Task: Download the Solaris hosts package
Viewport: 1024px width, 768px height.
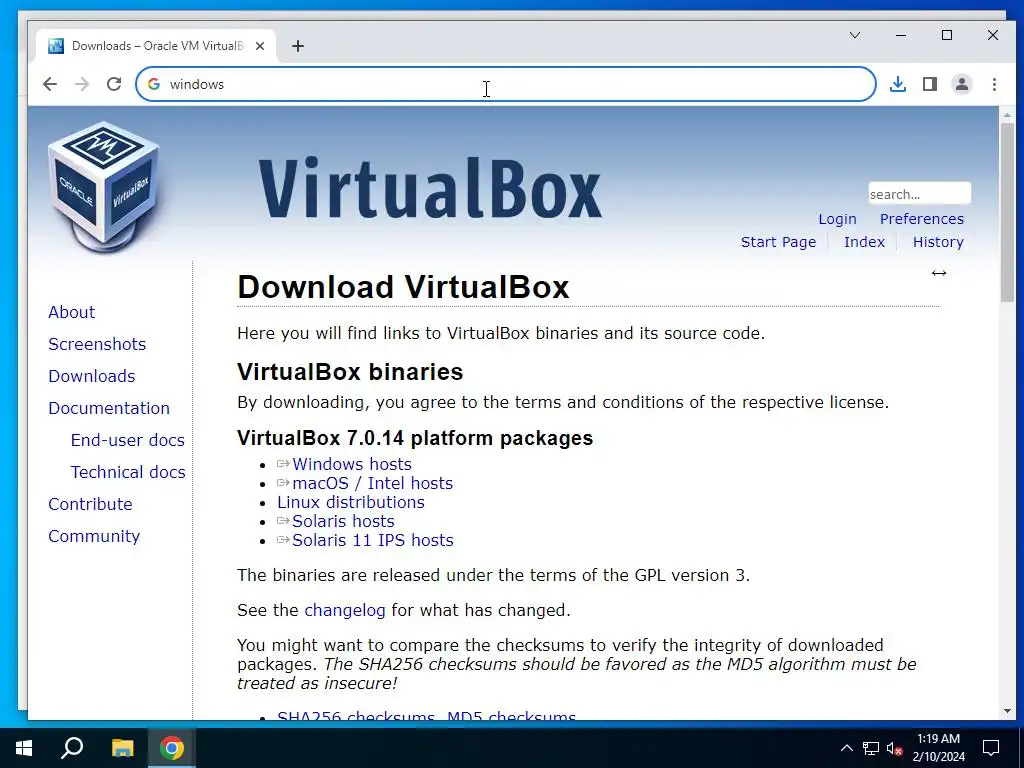Action: pyautogui.click(x=344, y=521)
